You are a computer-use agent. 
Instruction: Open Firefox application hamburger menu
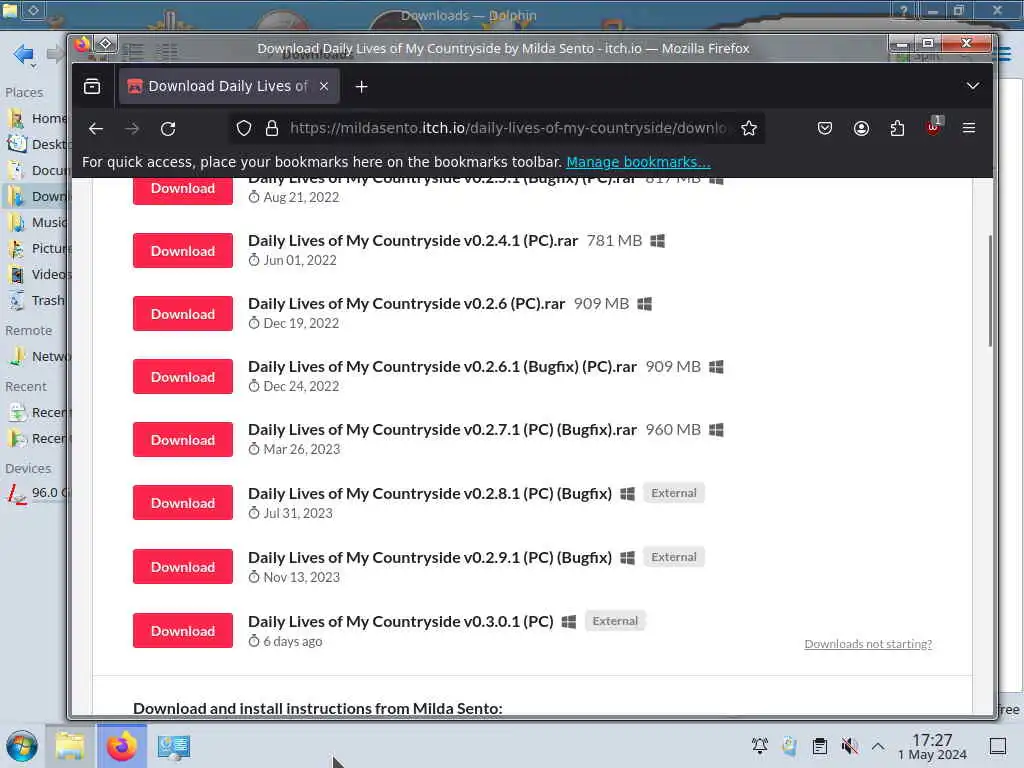coord(969,129)
